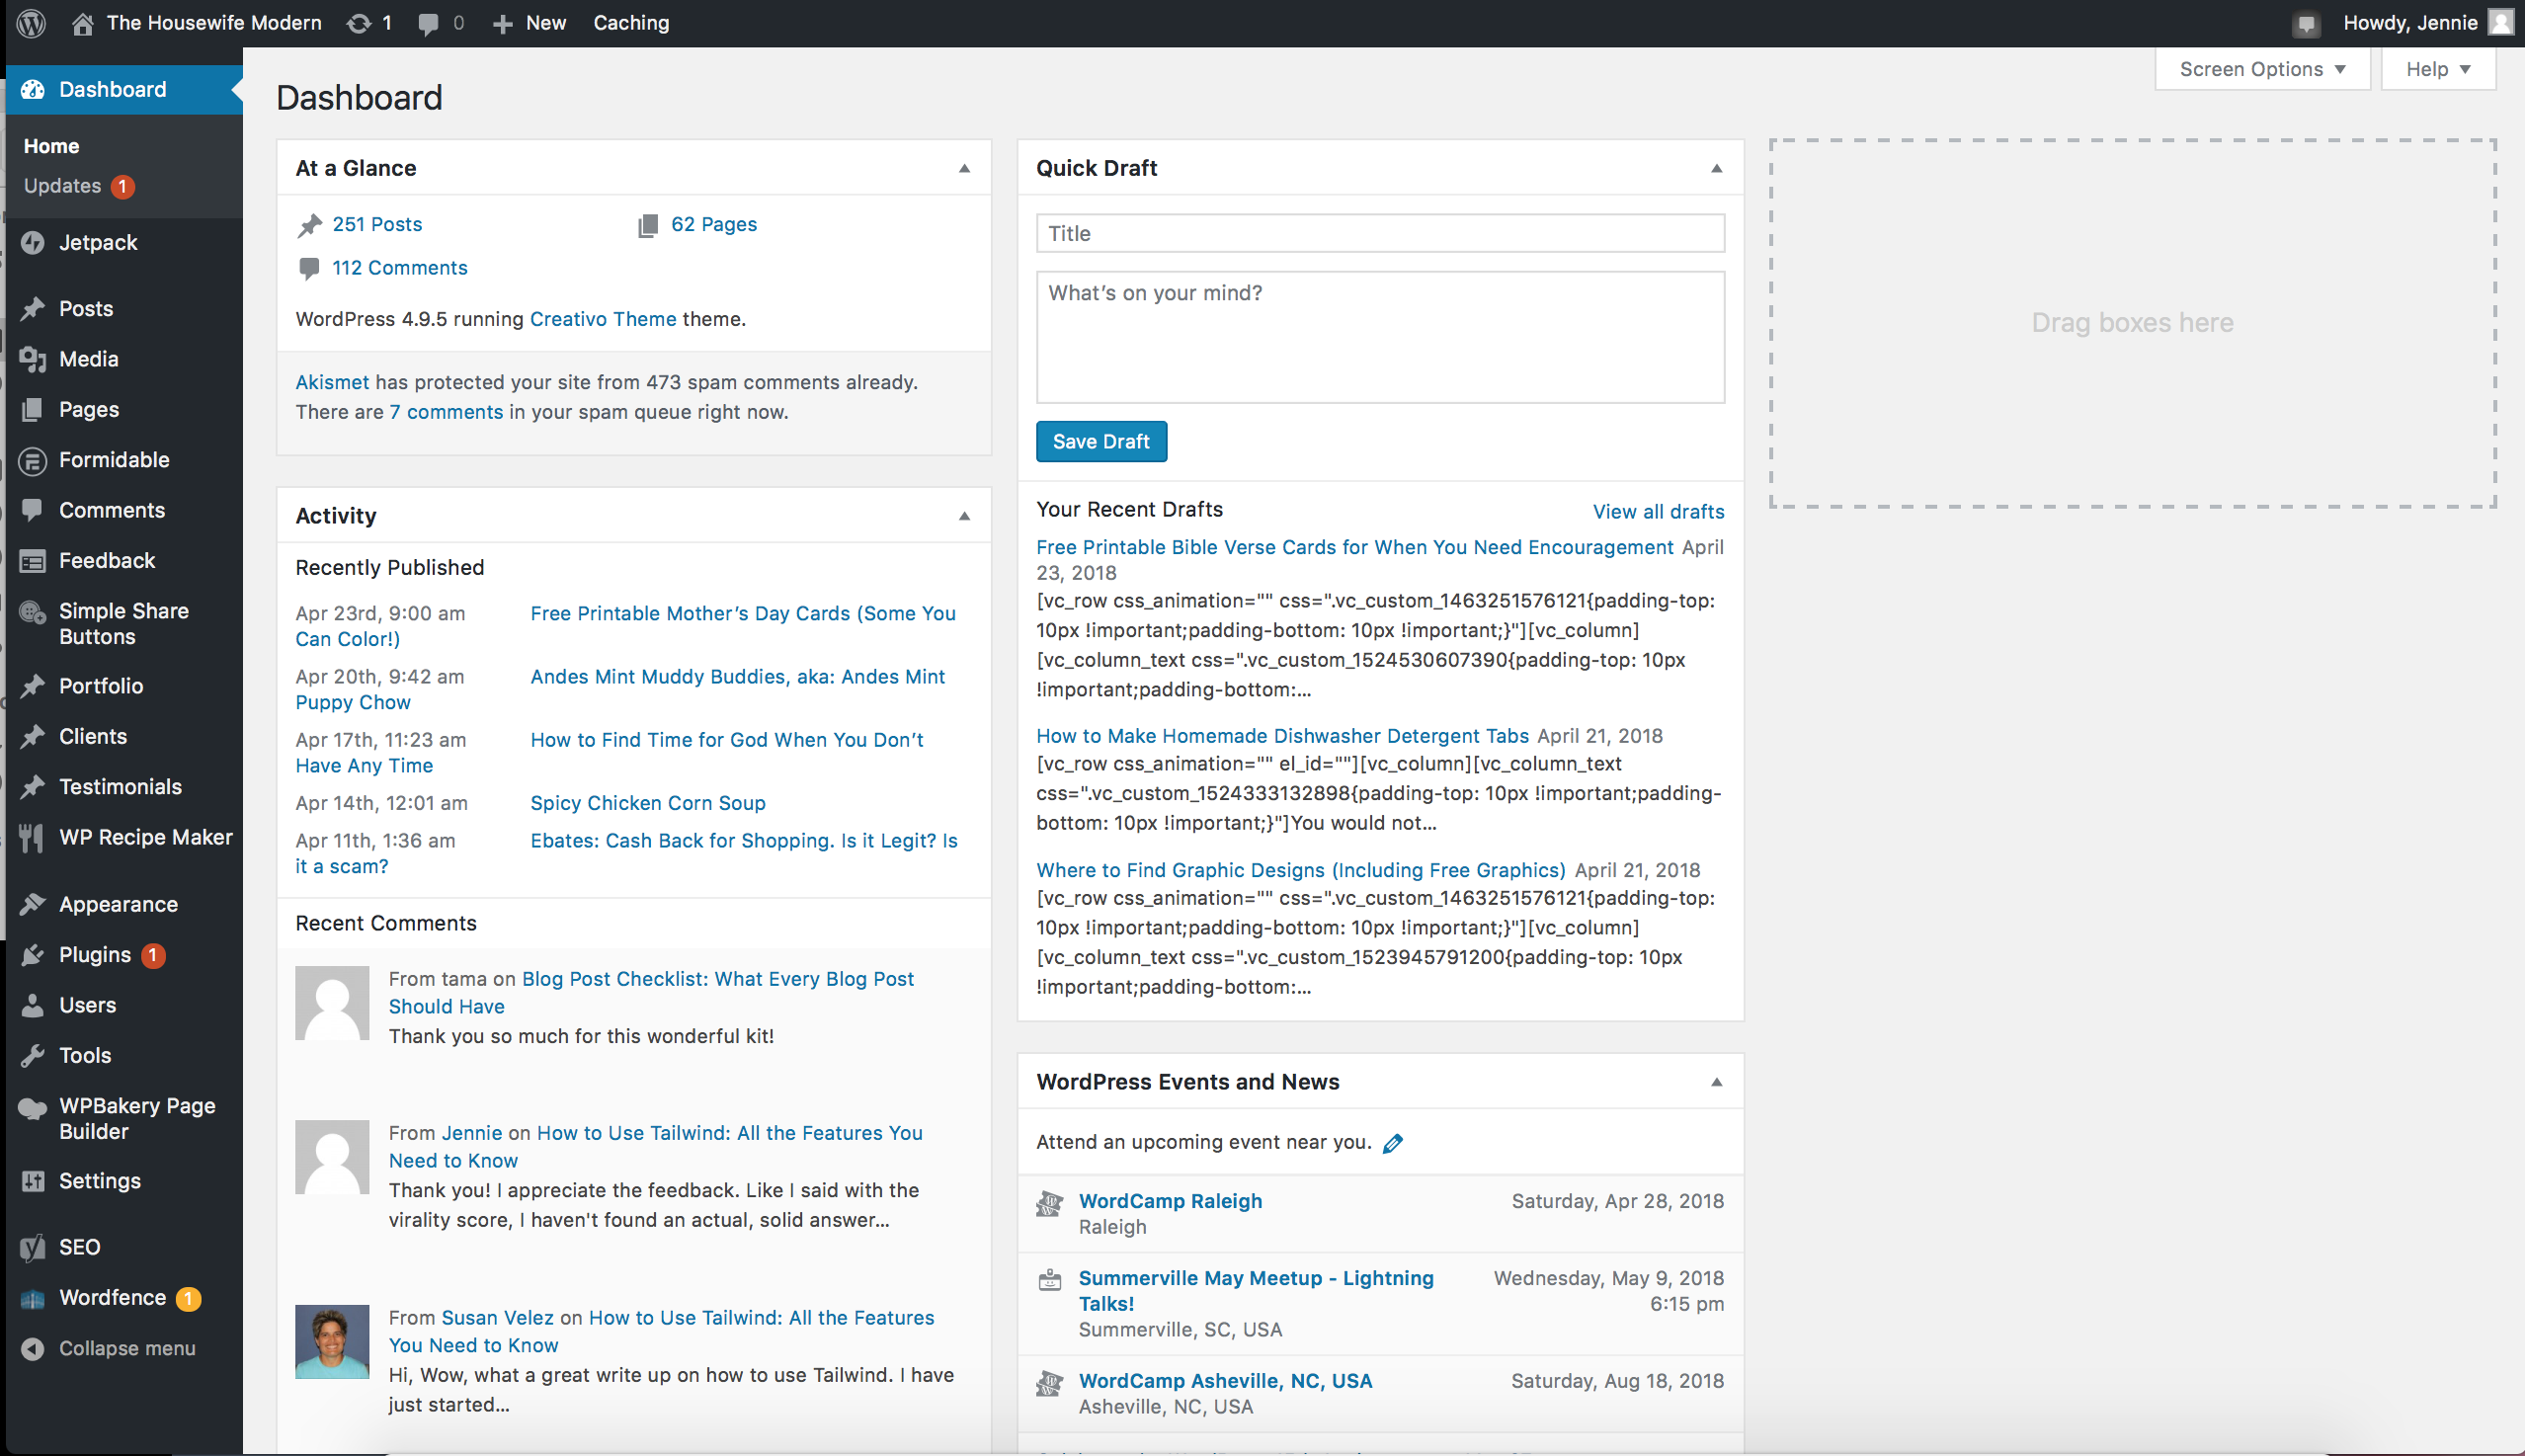
Task: Click the Simple Share Buttons icon
Action: (x=33, y=612)
